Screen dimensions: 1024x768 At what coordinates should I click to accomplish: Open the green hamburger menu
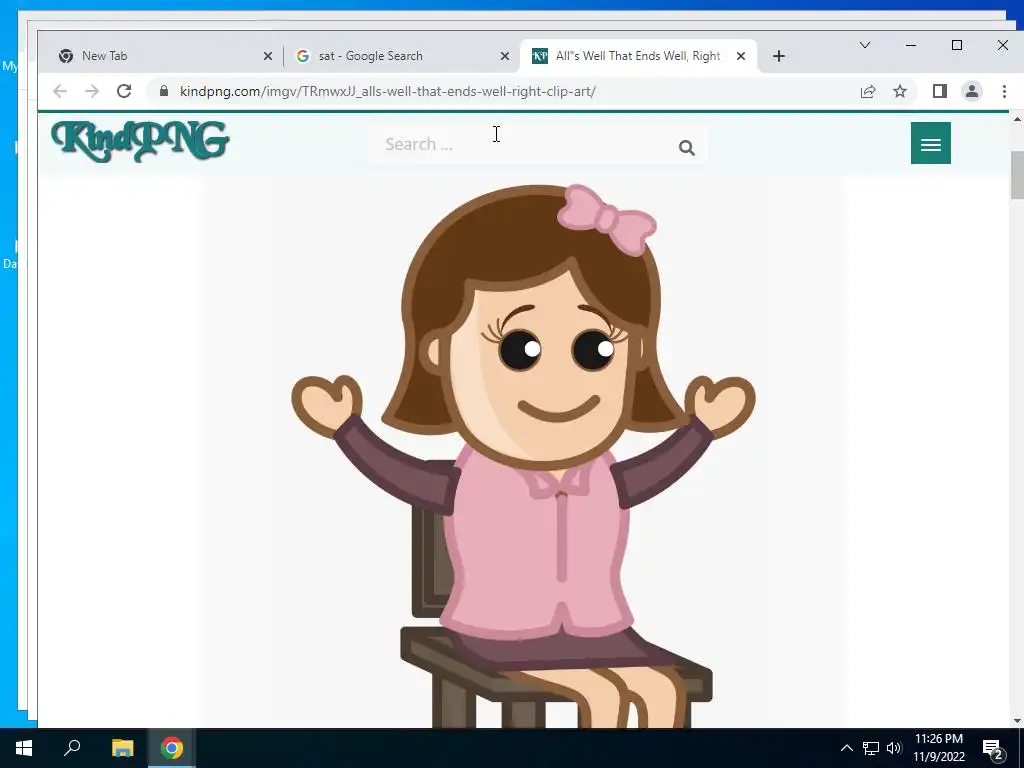[931, 143]
